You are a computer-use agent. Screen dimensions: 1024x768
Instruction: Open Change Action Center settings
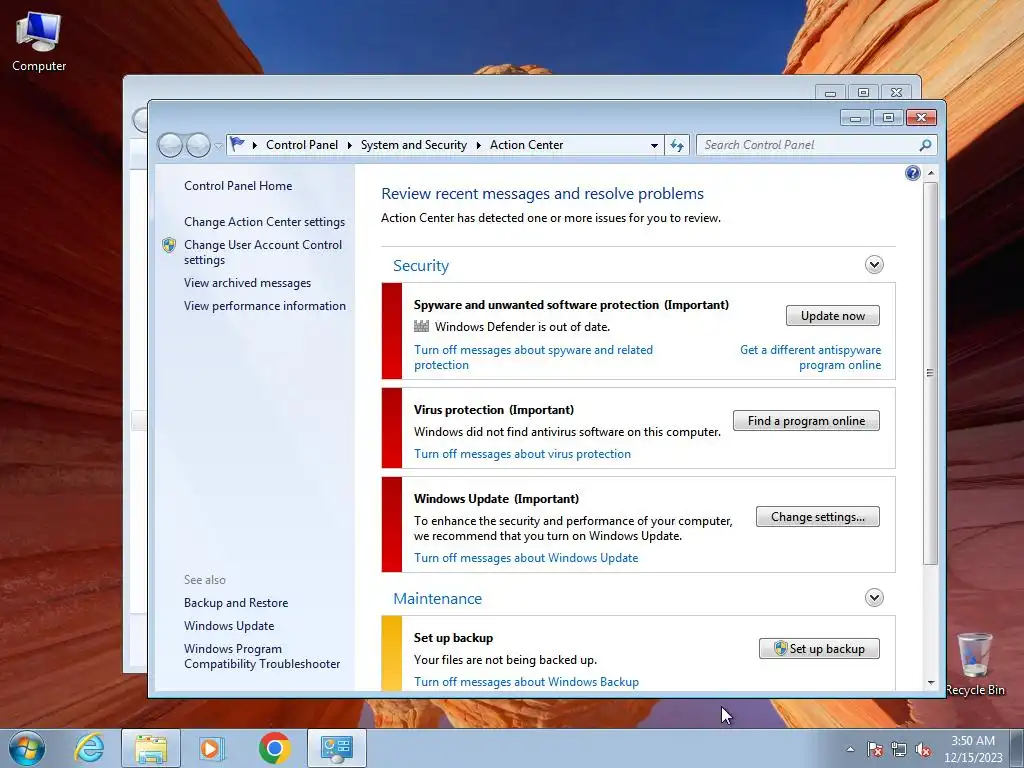264,222
